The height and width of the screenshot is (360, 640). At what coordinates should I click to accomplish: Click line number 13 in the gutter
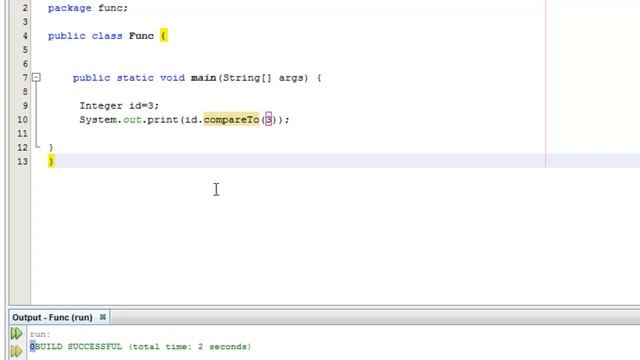22,161
